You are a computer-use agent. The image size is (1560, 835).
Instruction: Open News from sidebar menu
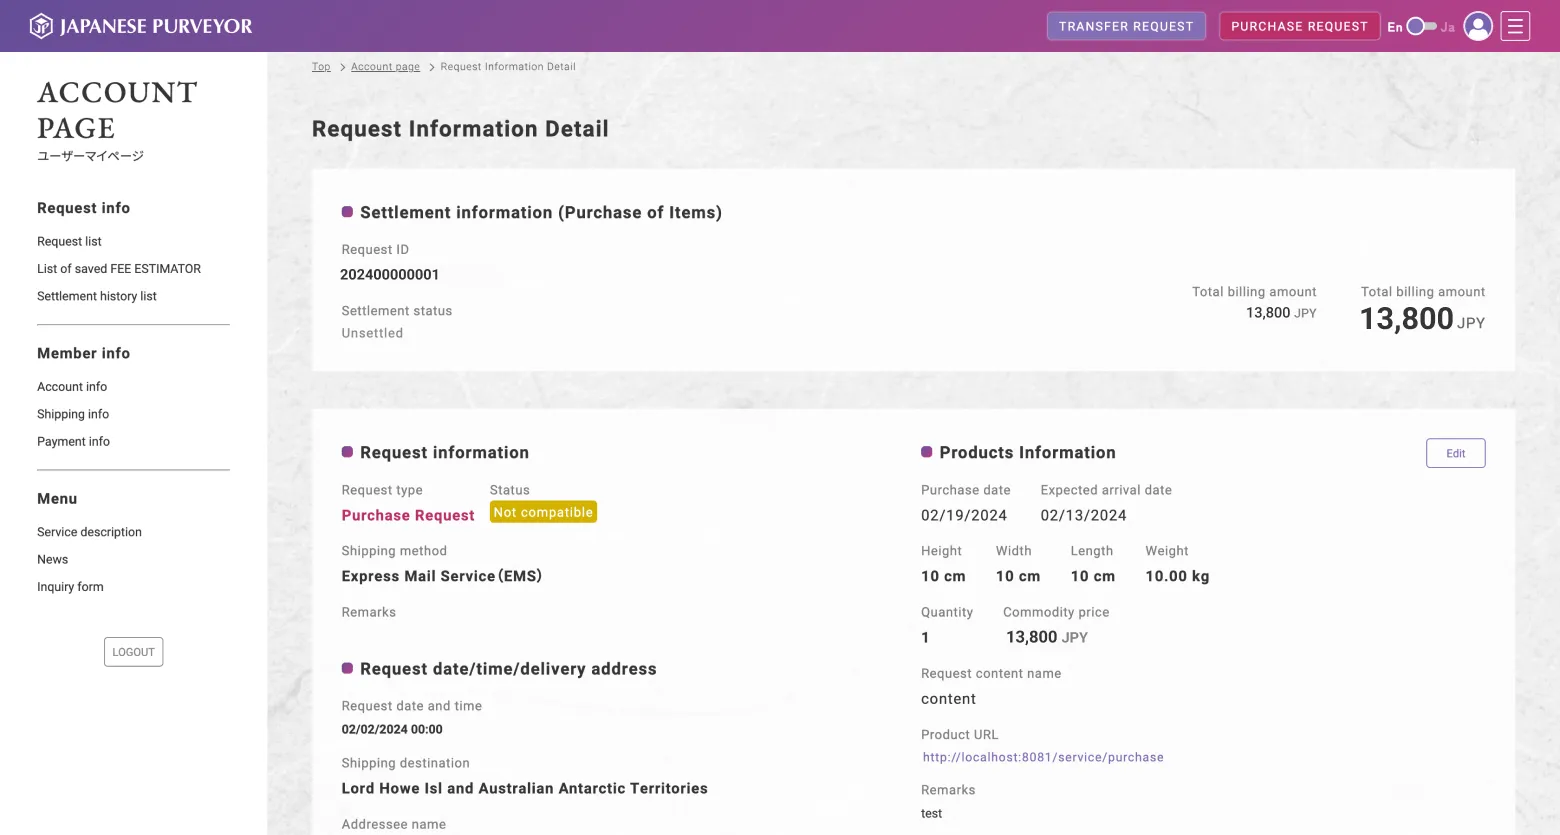53,560
